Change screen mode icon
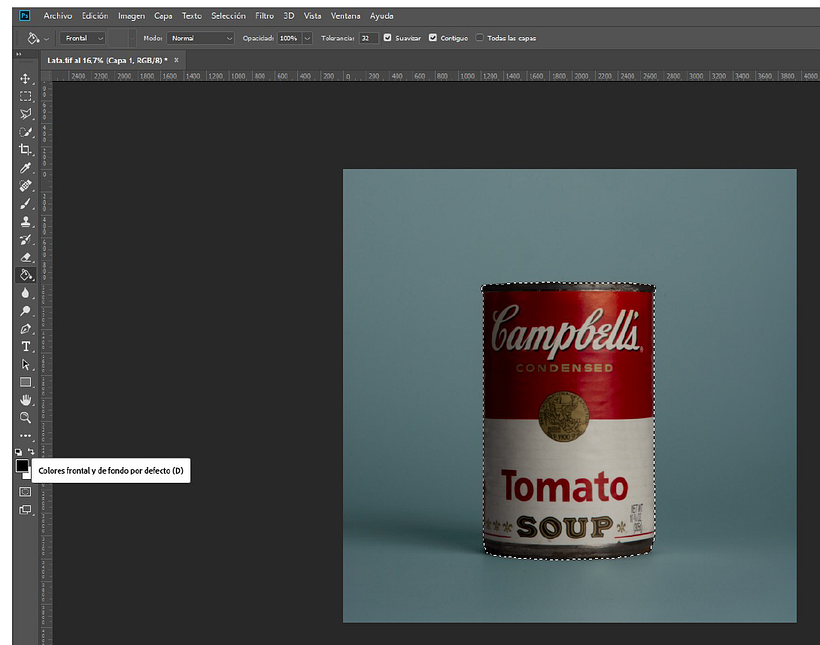Screen dimensions: 820x645 [25, 510]
